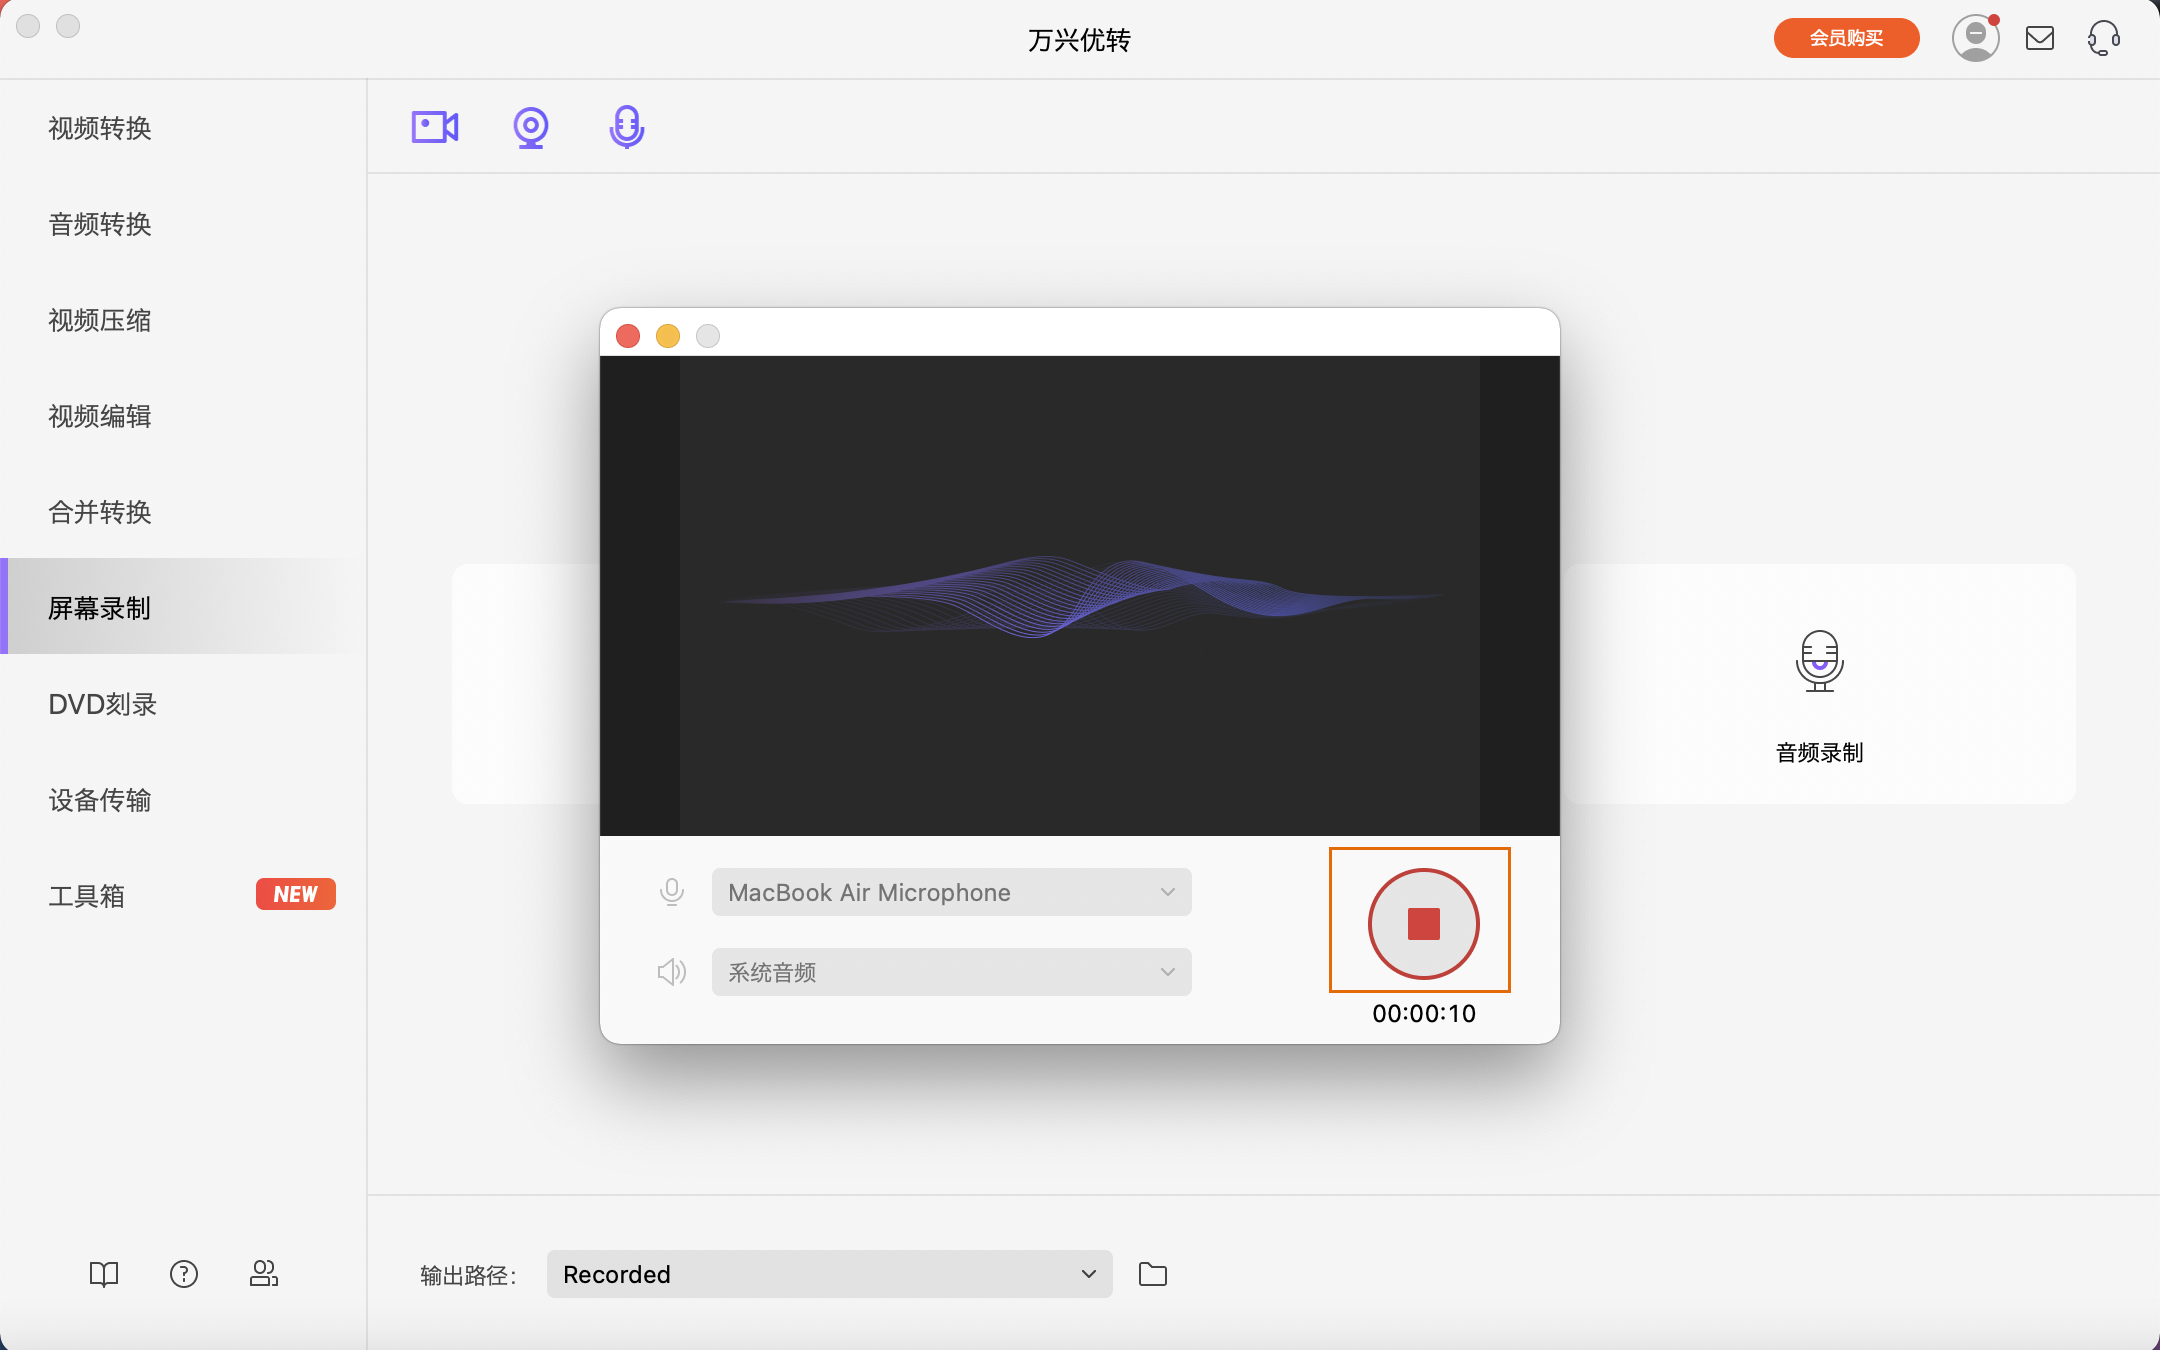The height and width of the screenshot is (1350, 2160).
Task: Select the webcam recorder icon
Action: pos(531,127)
